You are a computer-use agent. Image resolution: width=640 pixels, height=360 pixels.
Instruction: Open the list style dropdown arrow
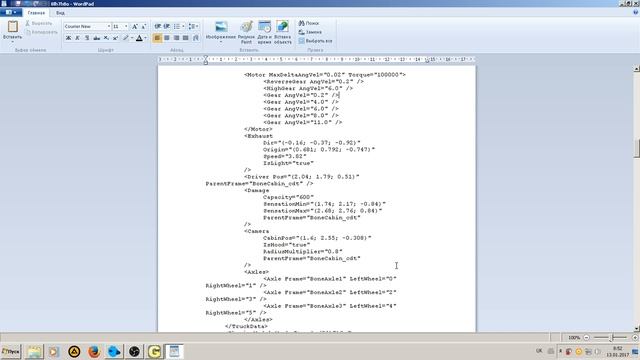[183, 27]
